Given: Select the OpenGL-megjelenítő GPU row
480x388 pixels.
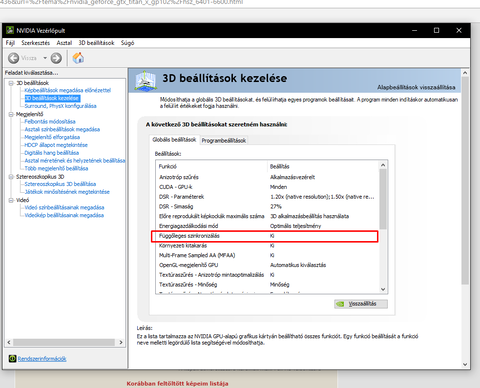Looking at the screenshot, I should 267,265.
